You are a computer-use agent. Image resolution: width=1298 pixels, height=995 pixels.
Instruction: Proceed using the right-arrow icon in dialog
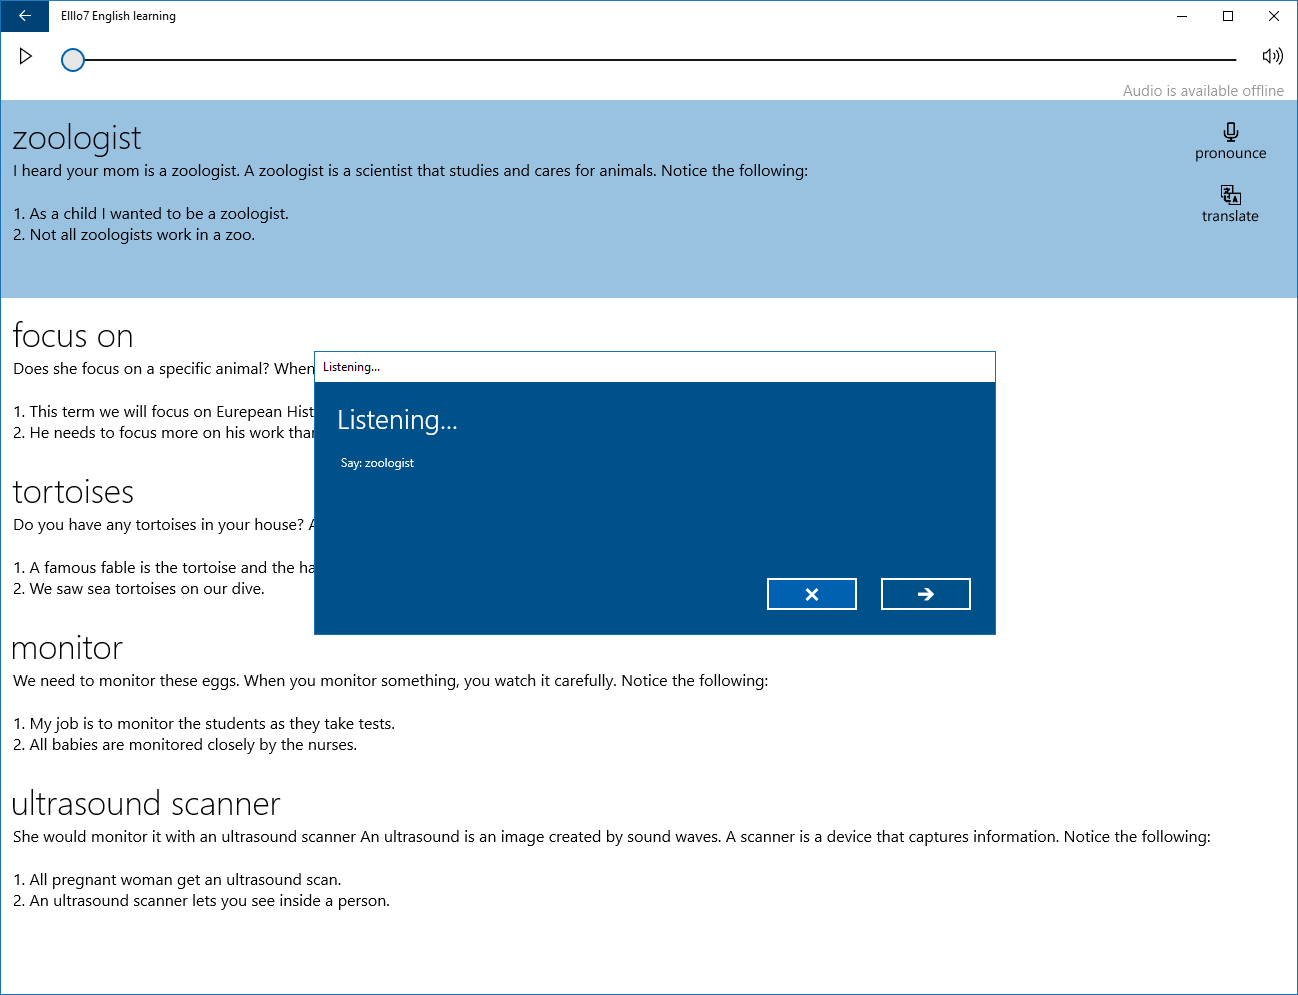point(925,593)
